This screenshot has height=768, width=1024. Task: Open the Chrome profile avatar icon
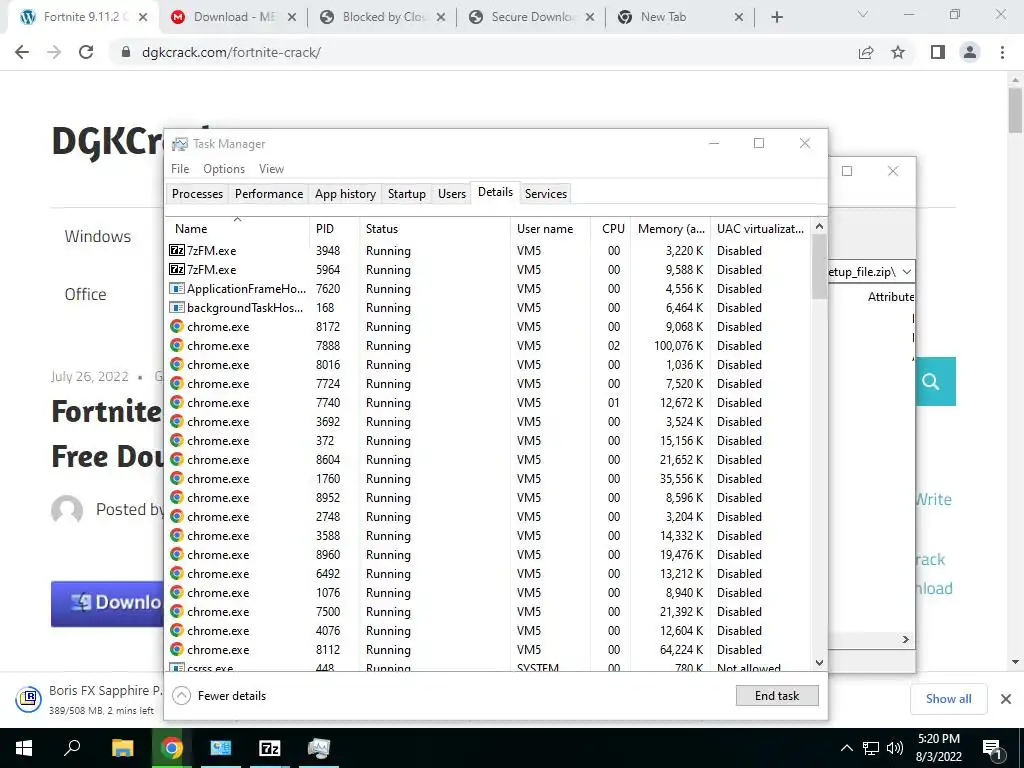(x=970, y=52)
